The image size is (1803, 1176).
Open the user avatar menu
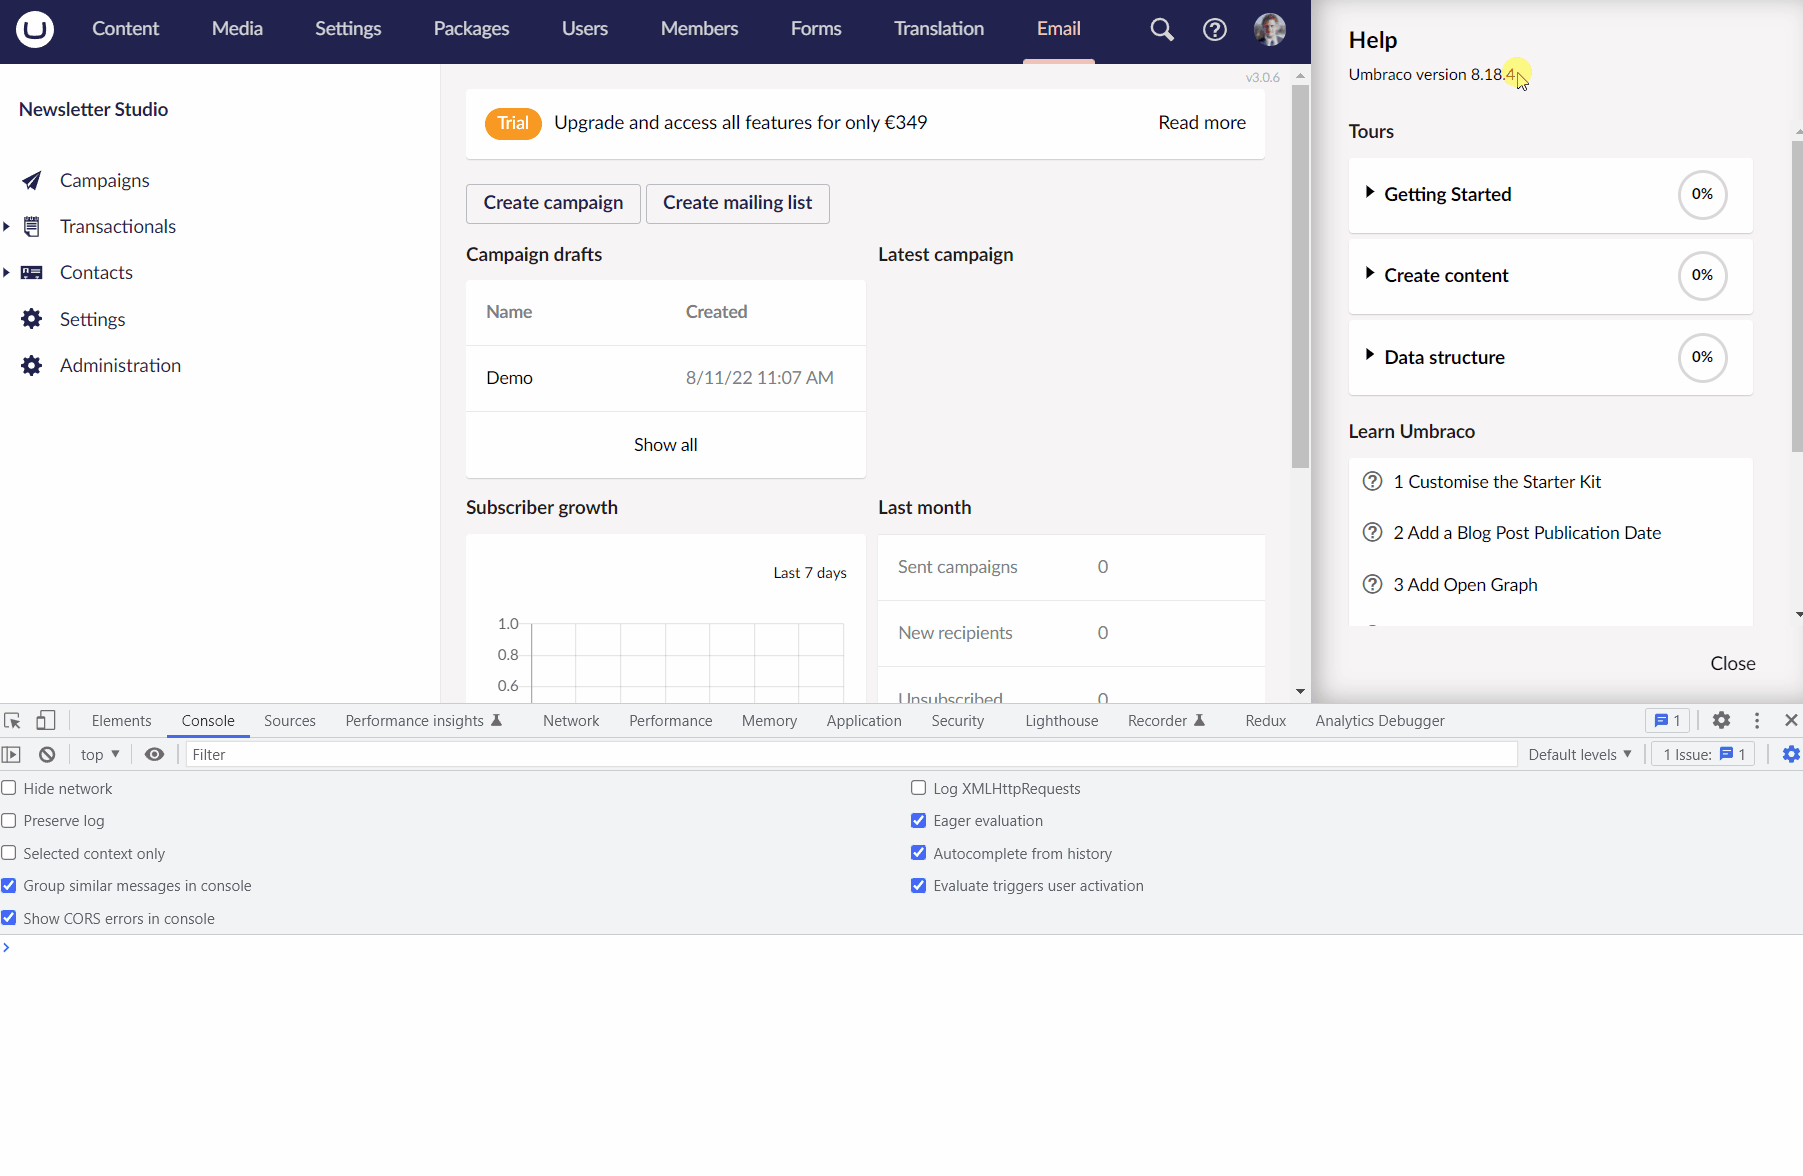tap(1270, 29)
